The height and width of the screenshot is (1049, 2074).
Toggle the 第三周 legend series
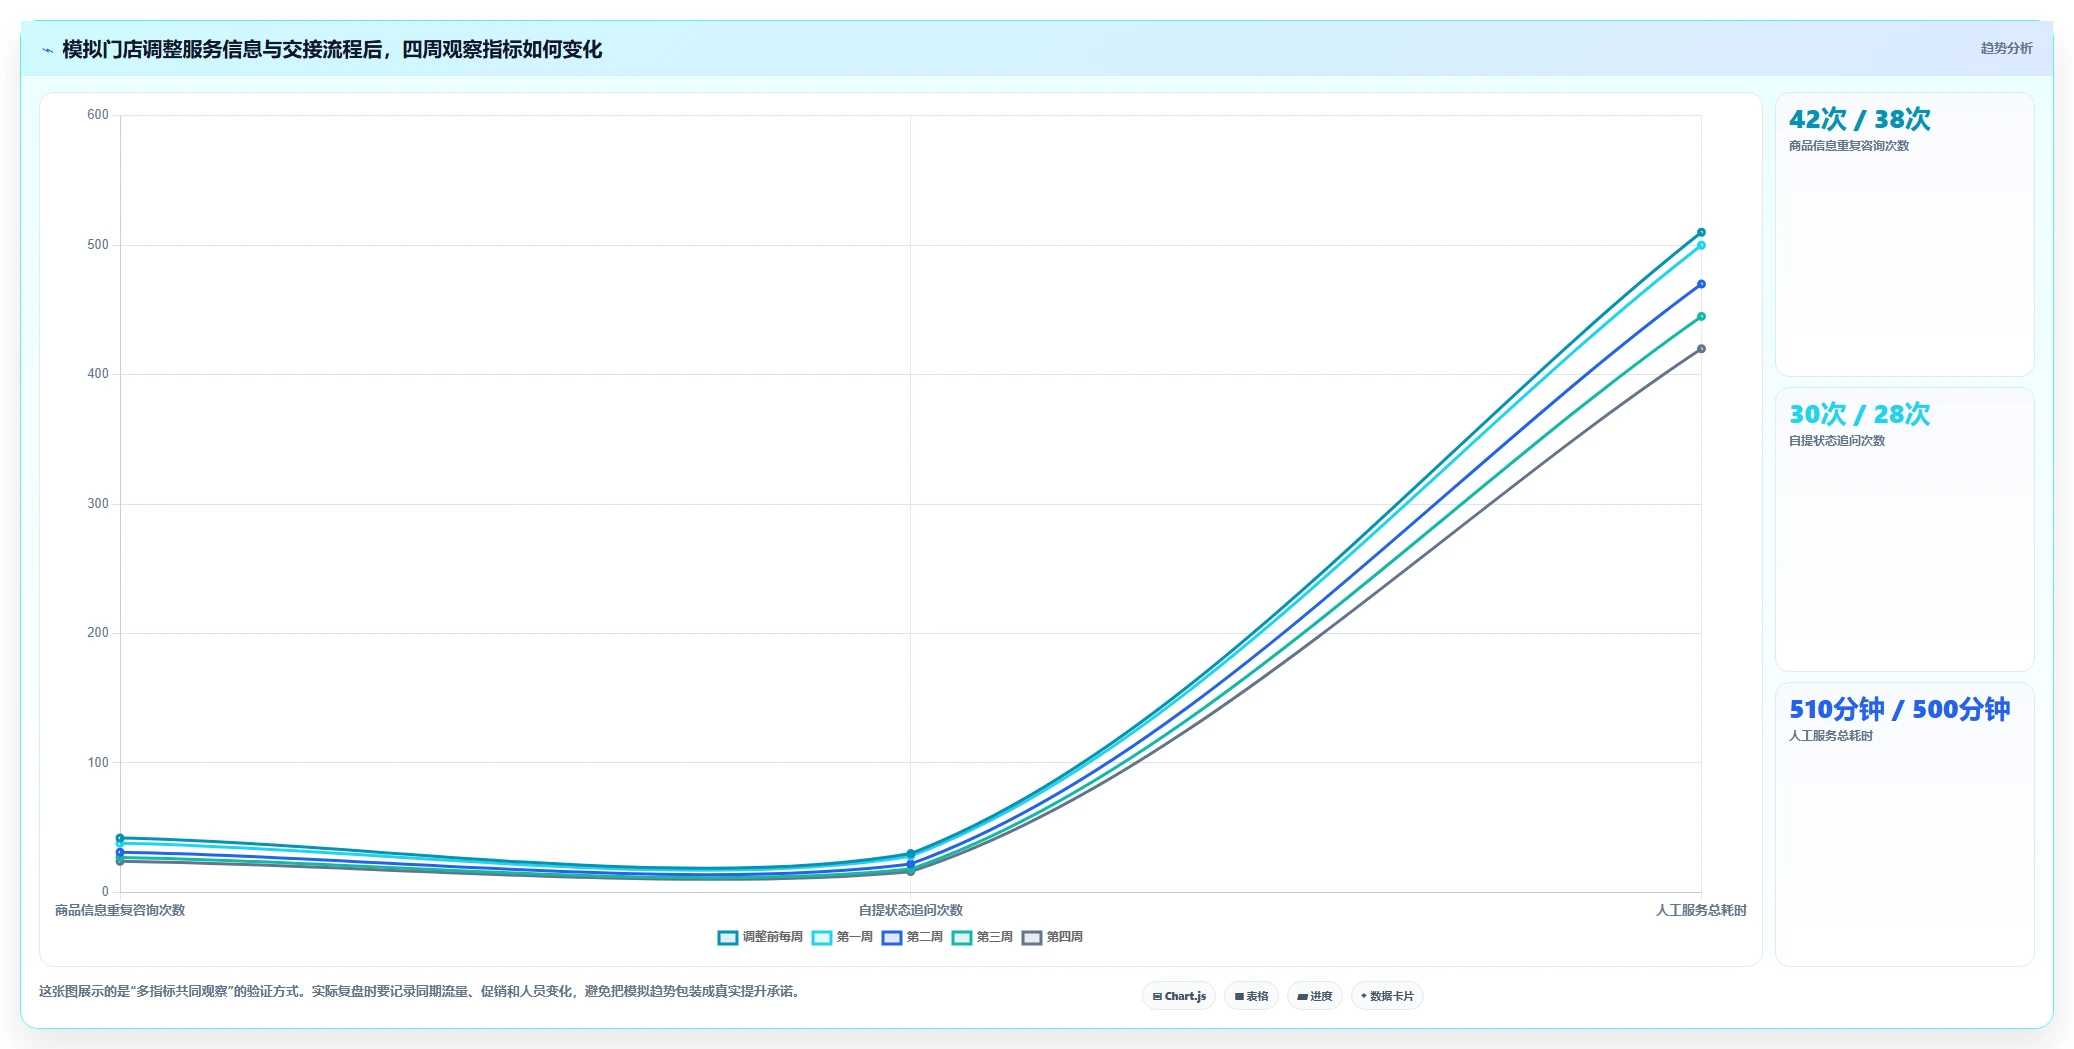tap(982, 937)
